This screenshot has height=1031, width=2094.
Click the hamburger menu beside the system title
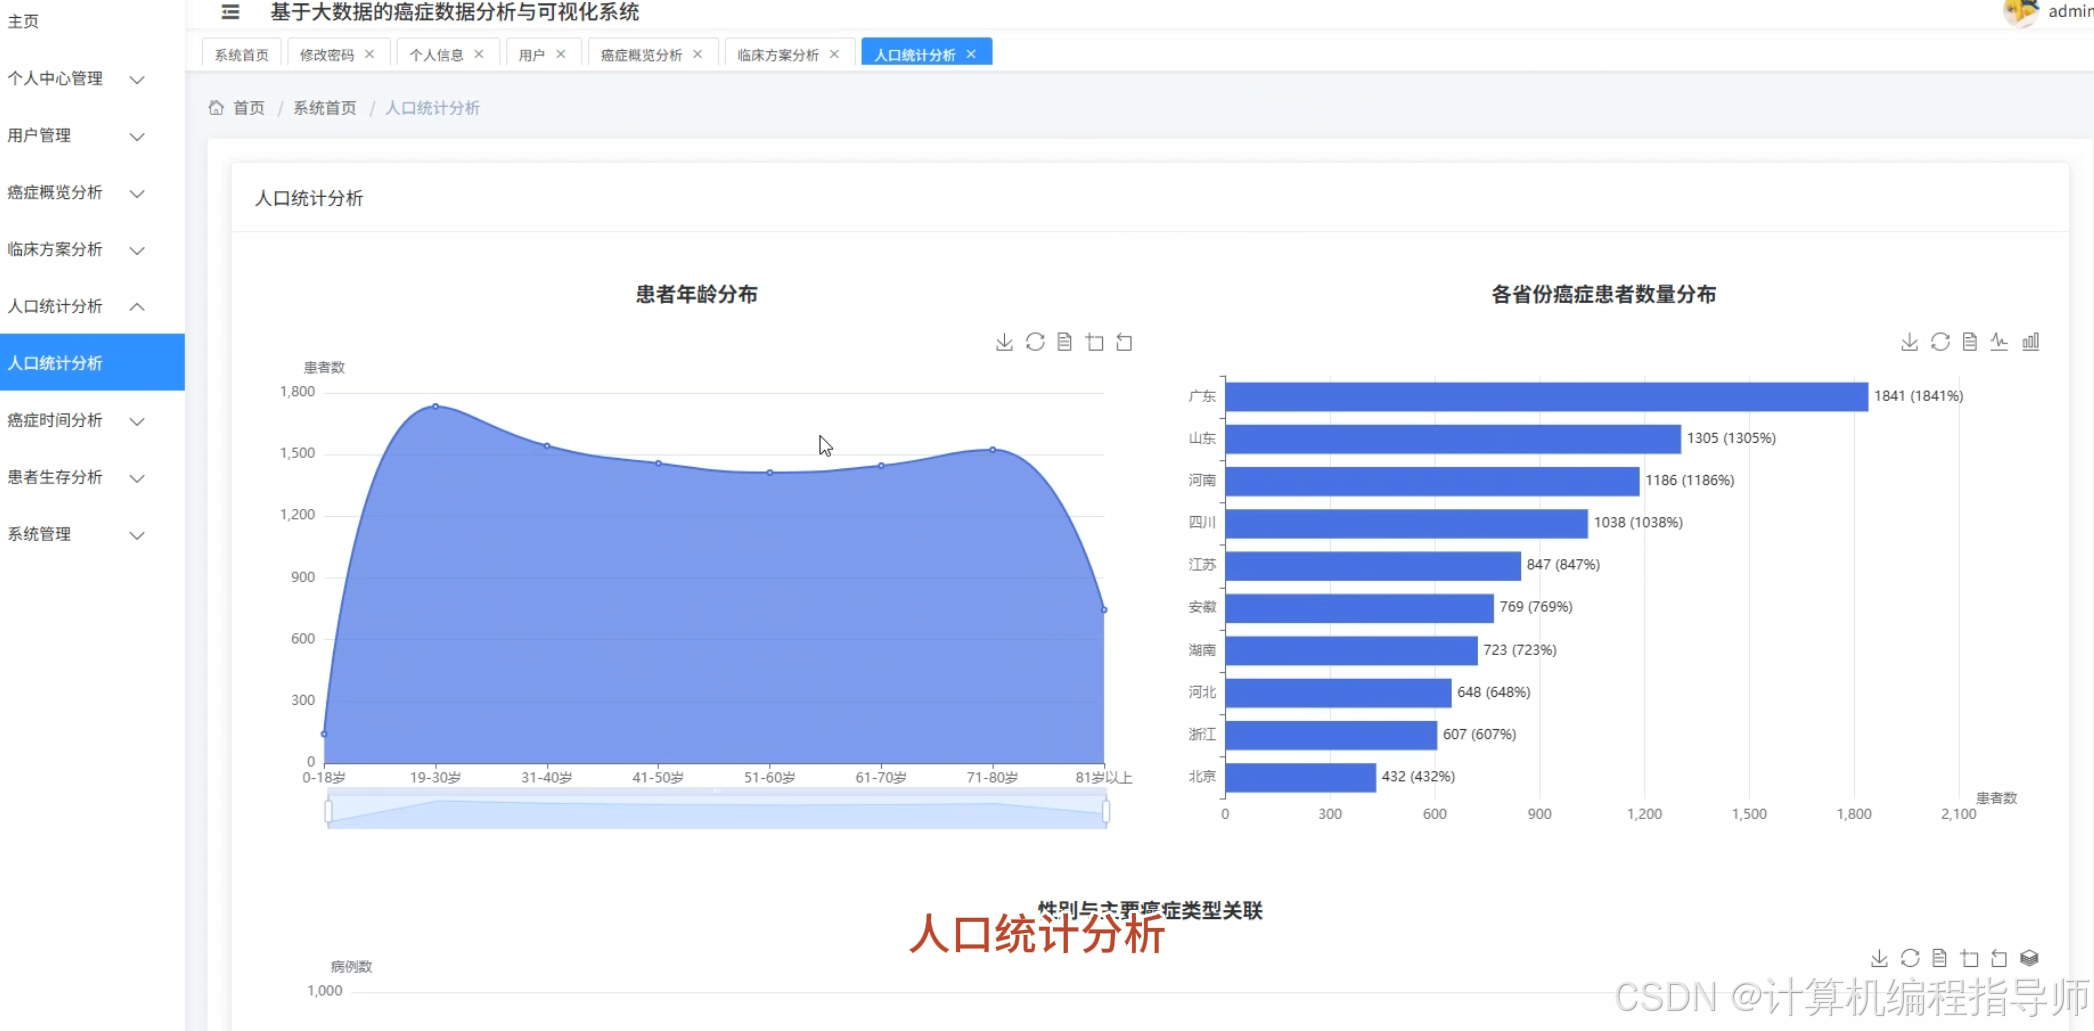point(230,13)
